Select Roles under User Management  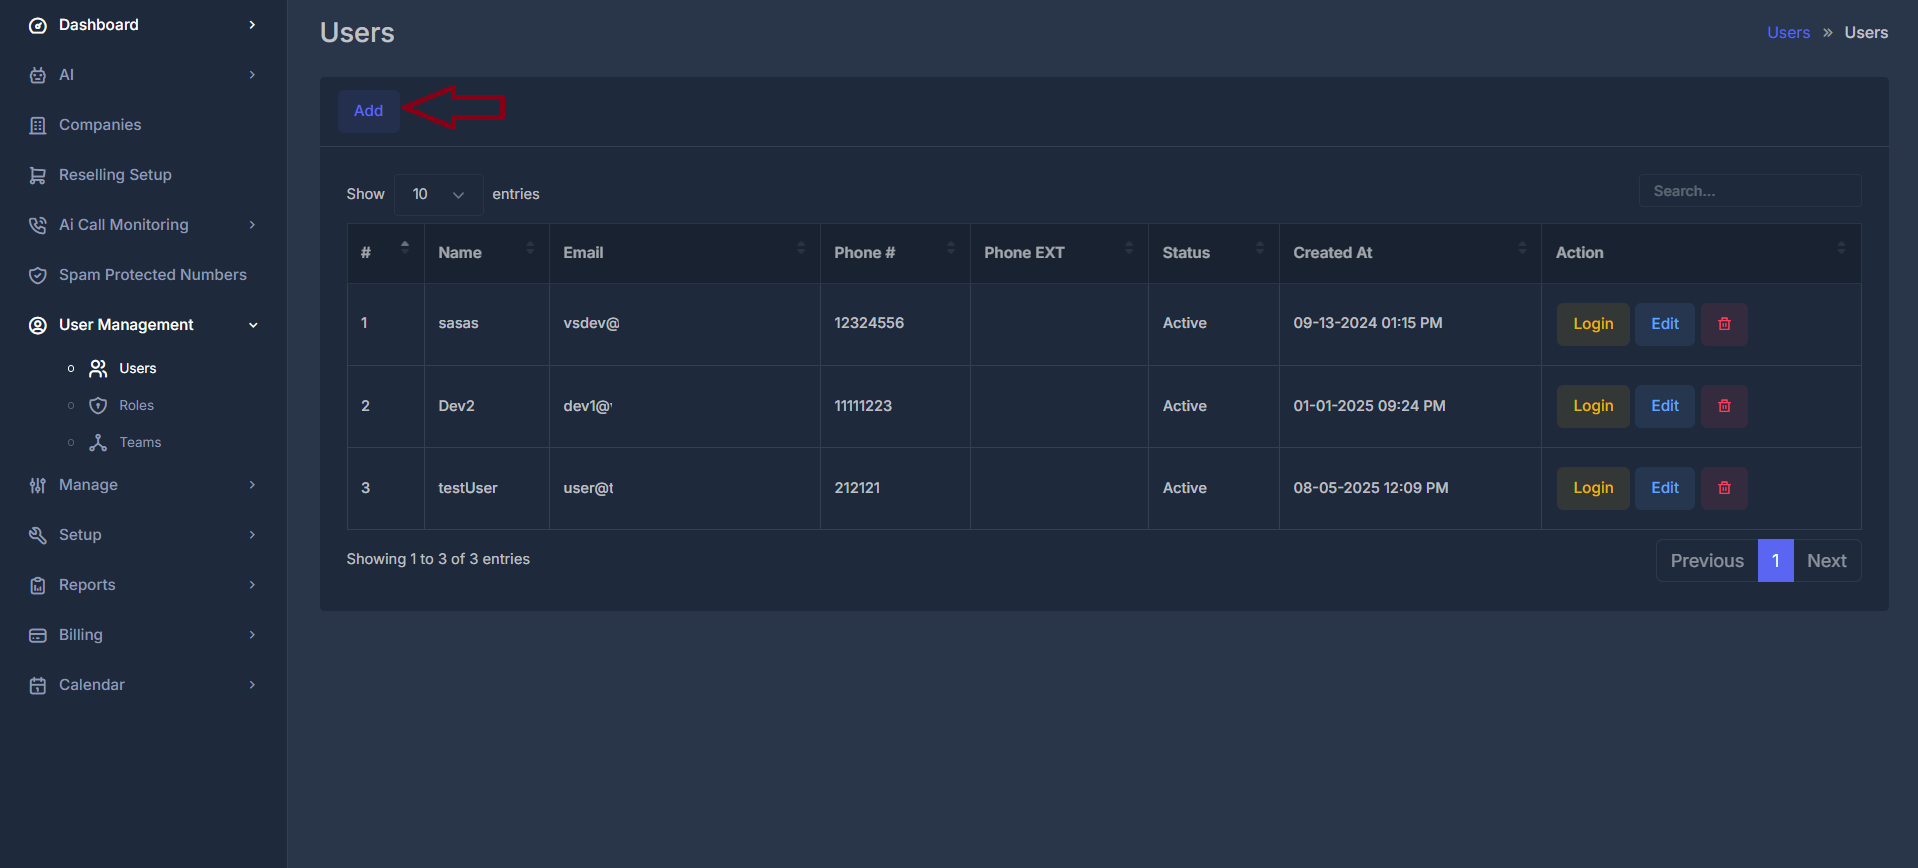[x=136, y=405]
